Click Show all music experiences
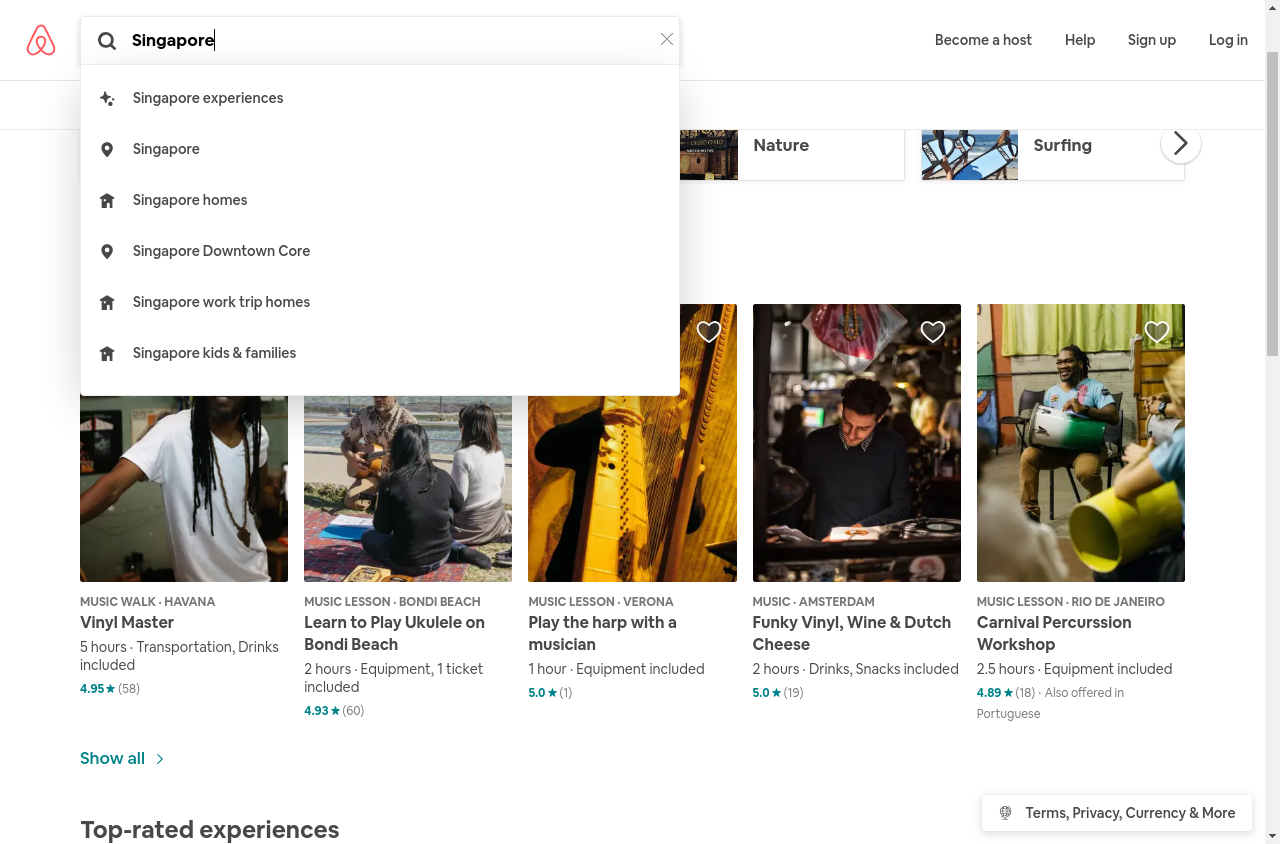The height and width of the screenshot is (844, 1280). coord(121,758)
